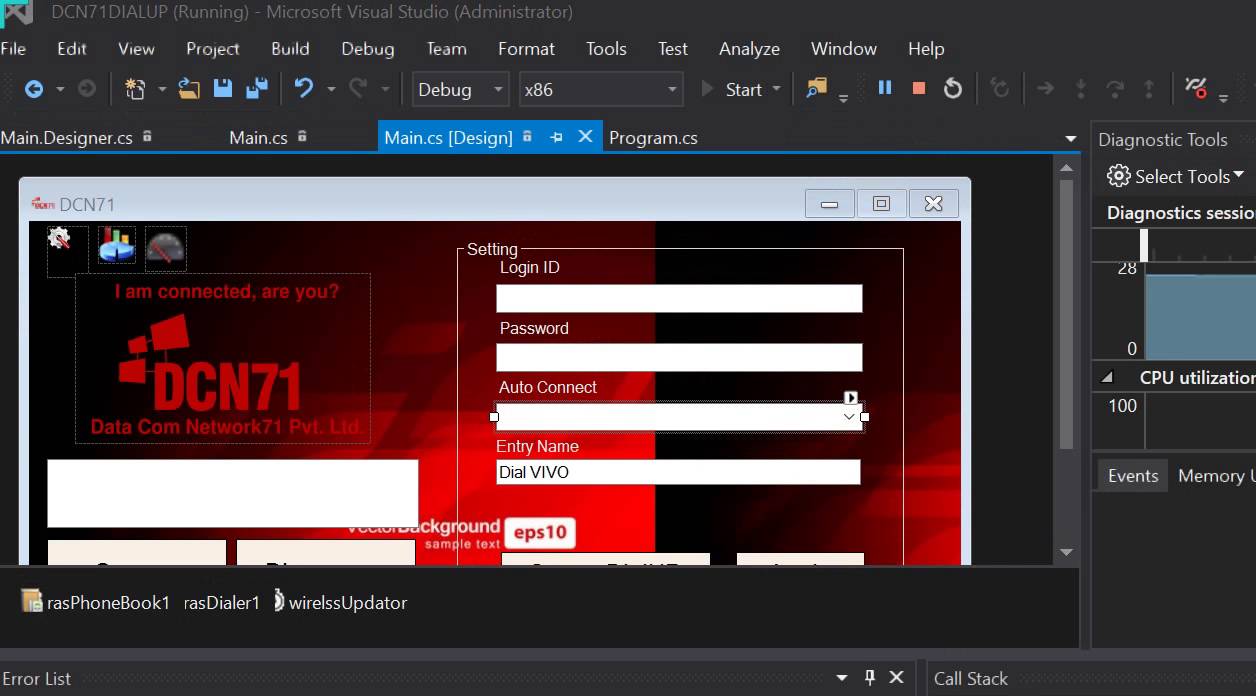Viewport: 1256px width, 696px height.
Task: Open the Undo history dropdown arrow
Action: 331,89
